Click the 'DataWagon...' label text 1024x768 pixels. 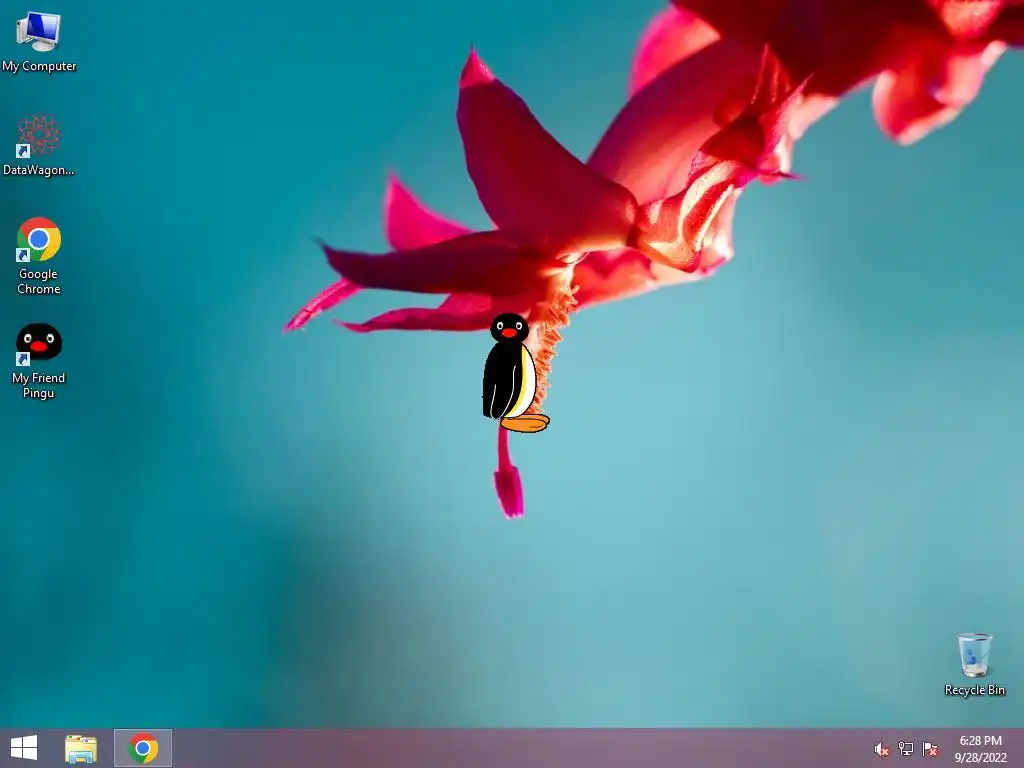39,170
